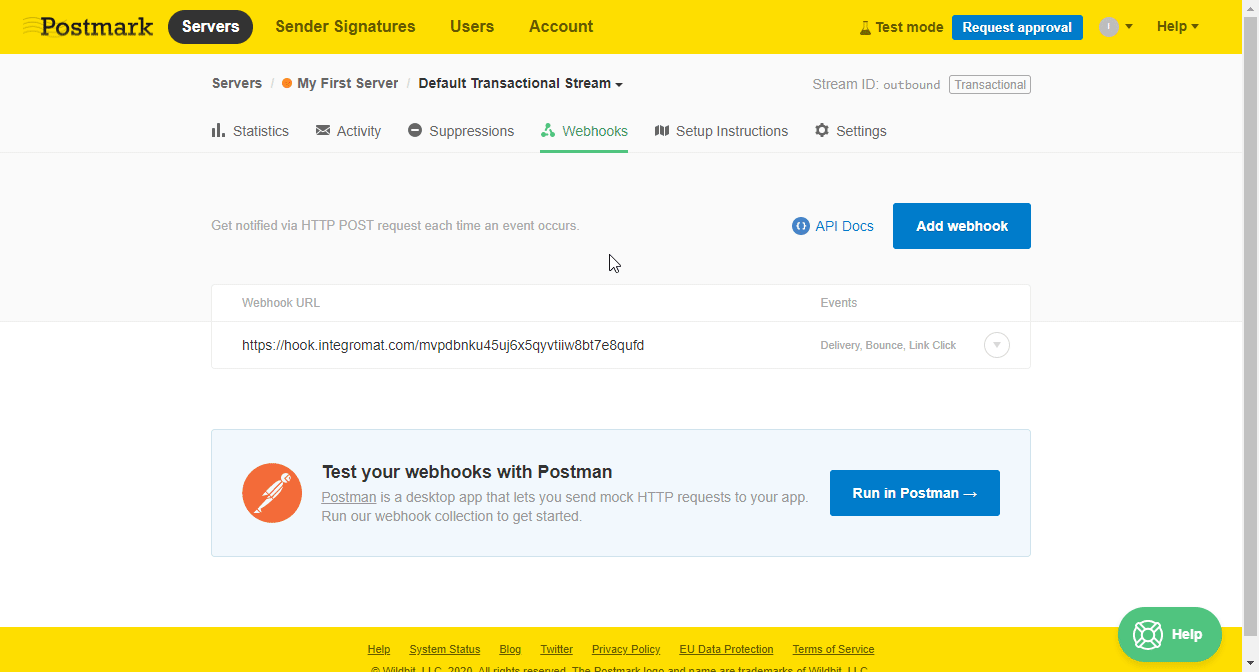Open My First Server breadcrumb

pos(340,83)
